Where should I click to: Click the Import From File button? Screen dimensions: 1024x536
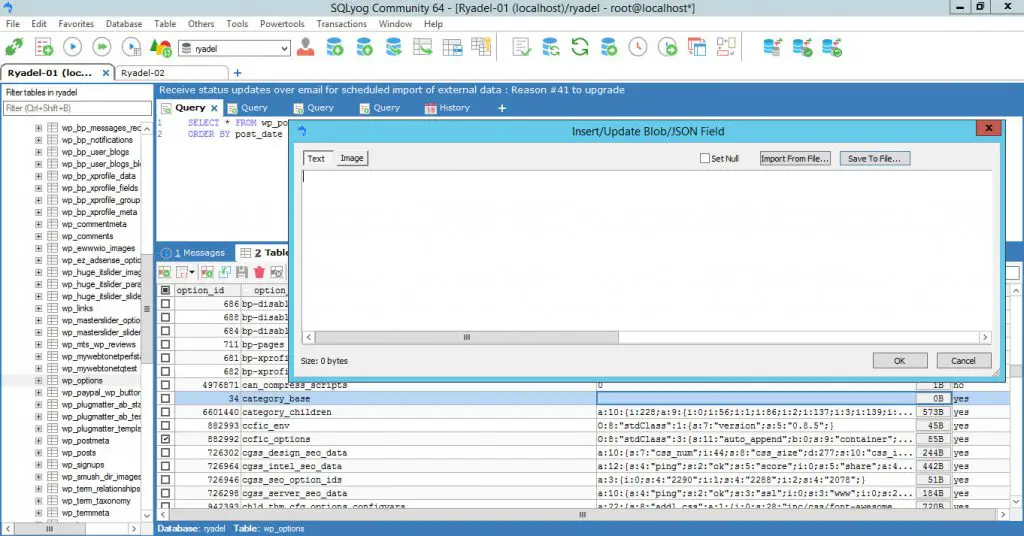(794, 159)
